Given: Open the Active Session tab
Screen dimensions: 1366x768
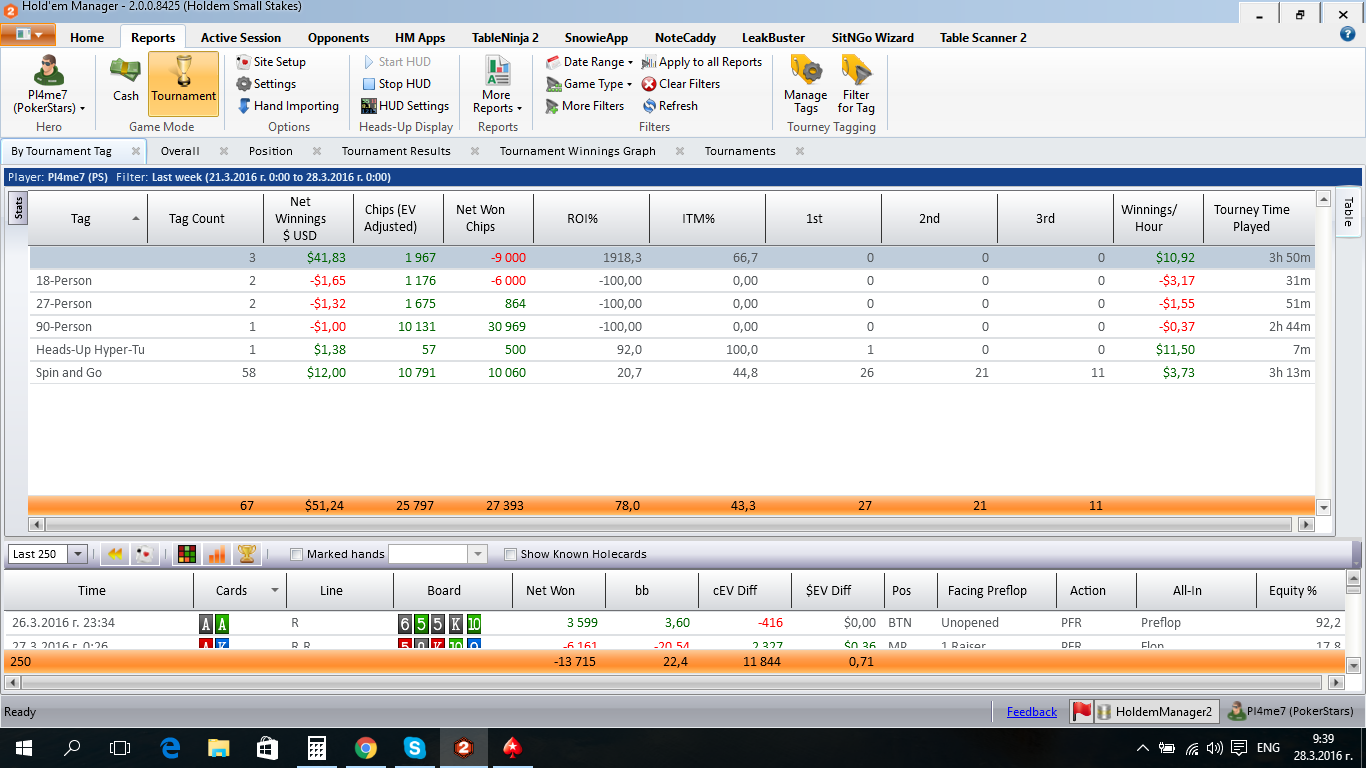Looking at the screenshot, I should pyautogui.click(x=241, y=38).
